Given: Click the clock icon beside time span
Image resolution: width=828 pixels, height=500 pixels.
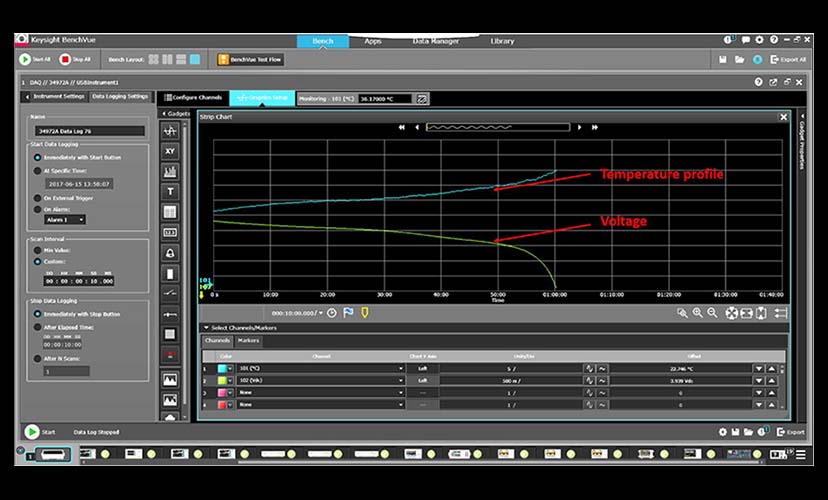Looking at the screenshot, I should (332, 313).
